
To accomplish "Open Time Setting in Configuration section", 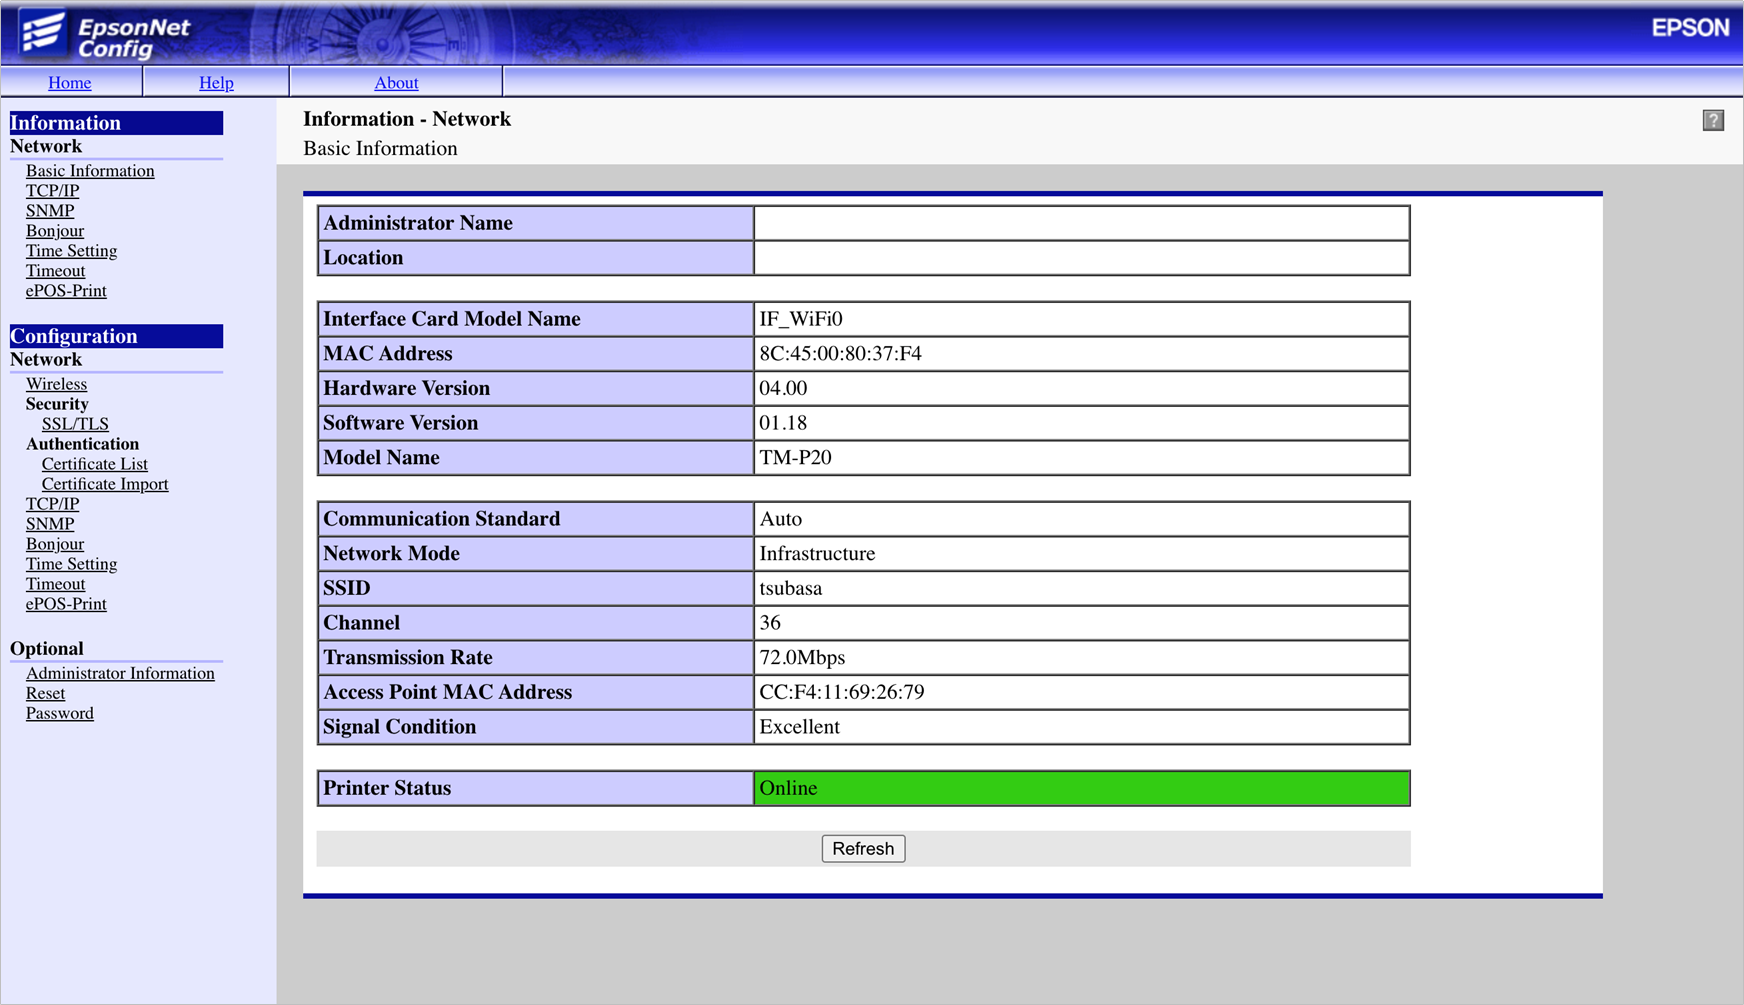I will coord(71,564).
